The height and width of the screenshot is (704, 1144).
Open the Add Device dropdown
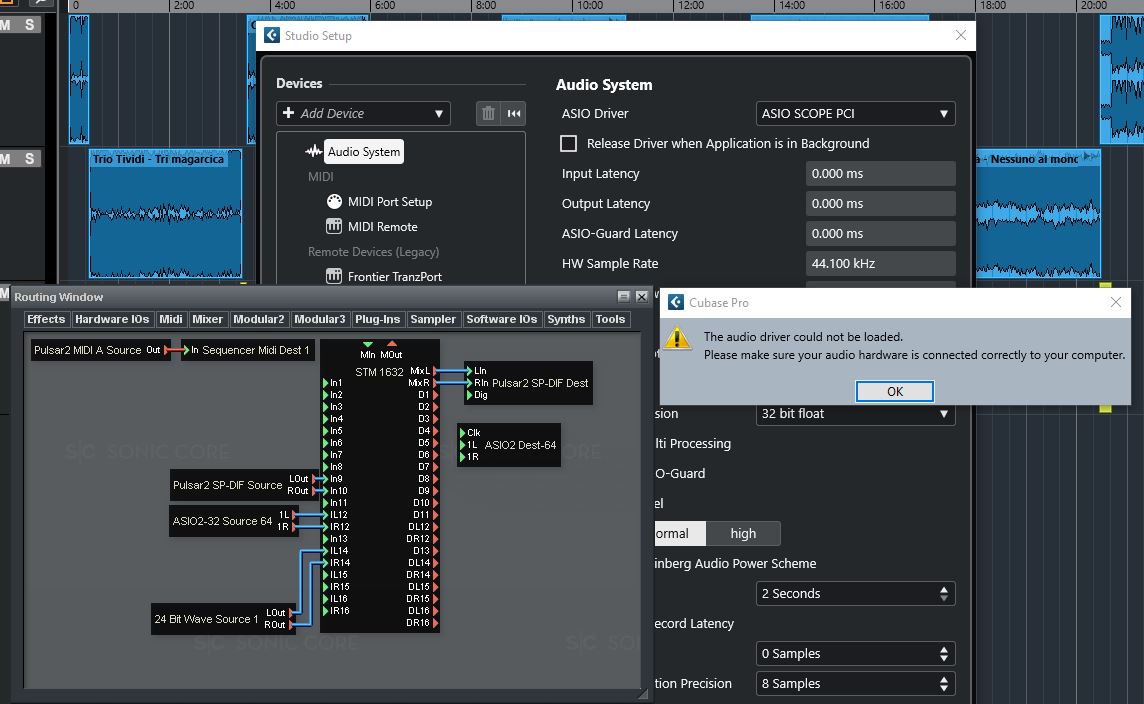(x=363, y=113)
